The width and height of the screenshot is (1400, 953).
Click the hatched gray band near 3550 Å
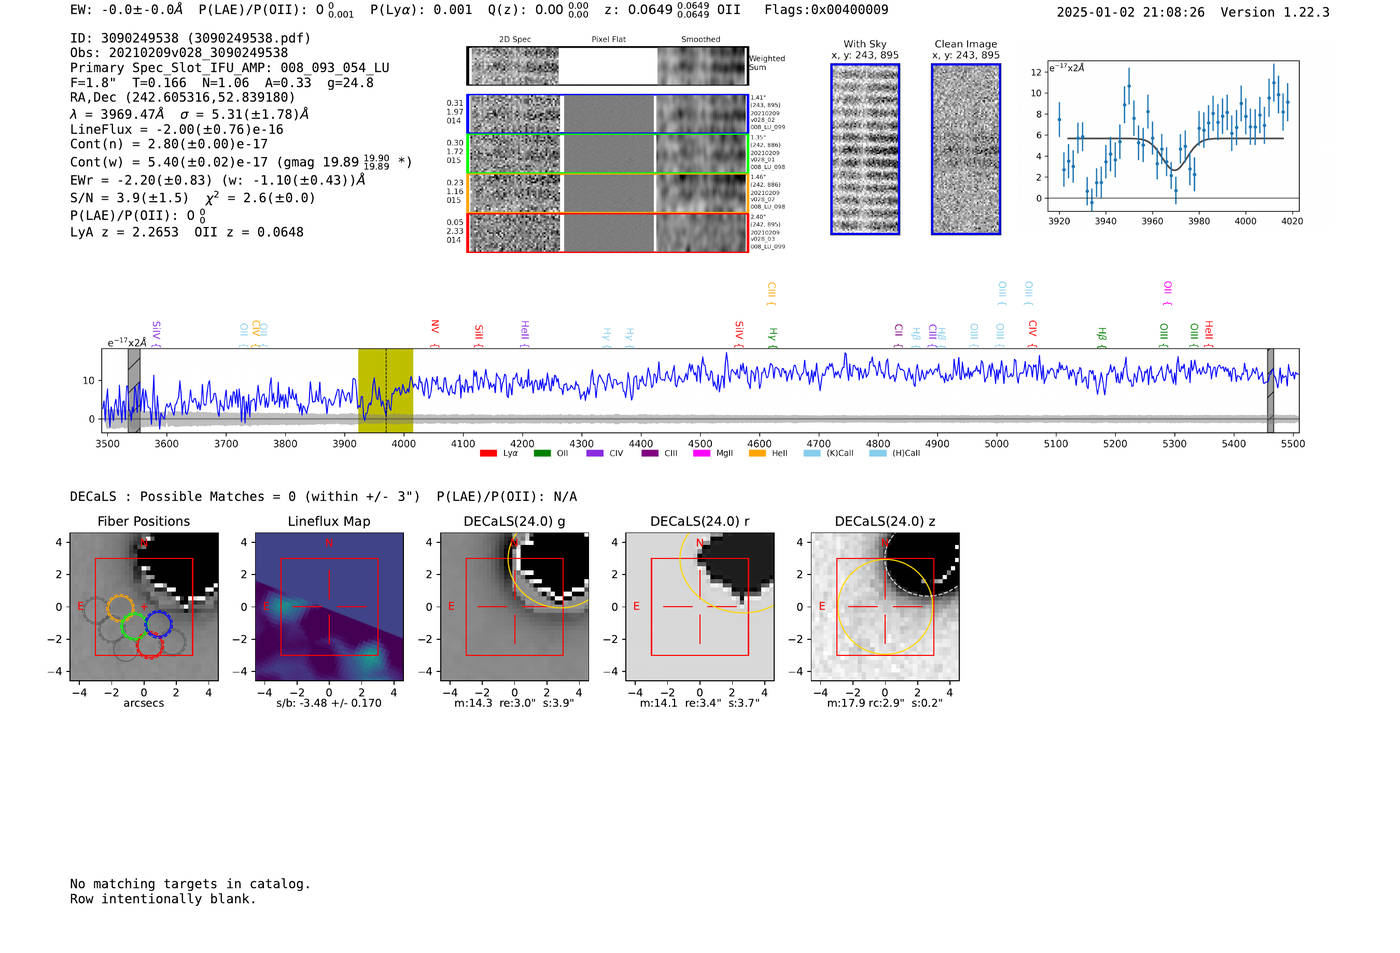[134, 390]
